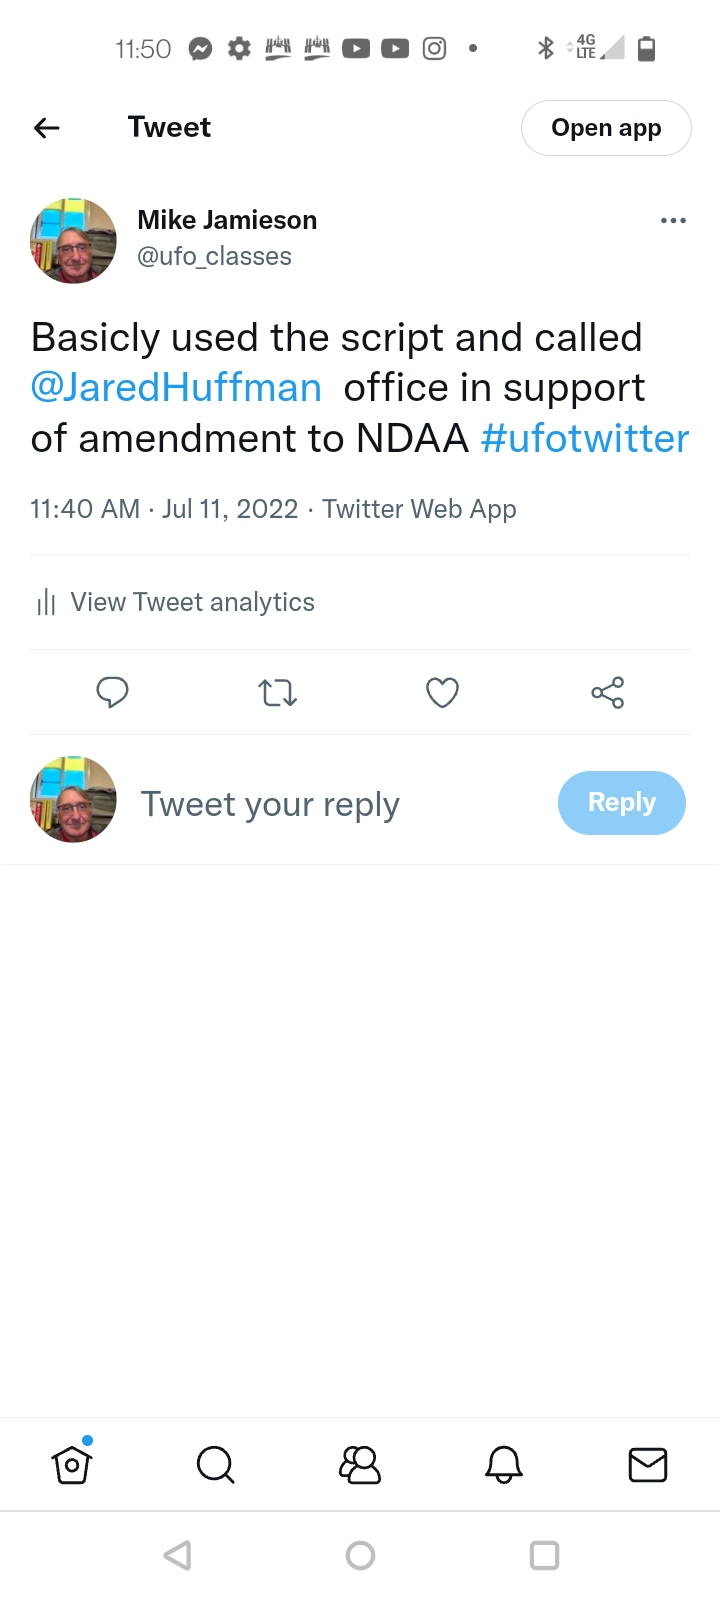The width and height of the screenshot is (720, 1600).
Task: Open the Notifications bell tab
Action: [504, 1465]
